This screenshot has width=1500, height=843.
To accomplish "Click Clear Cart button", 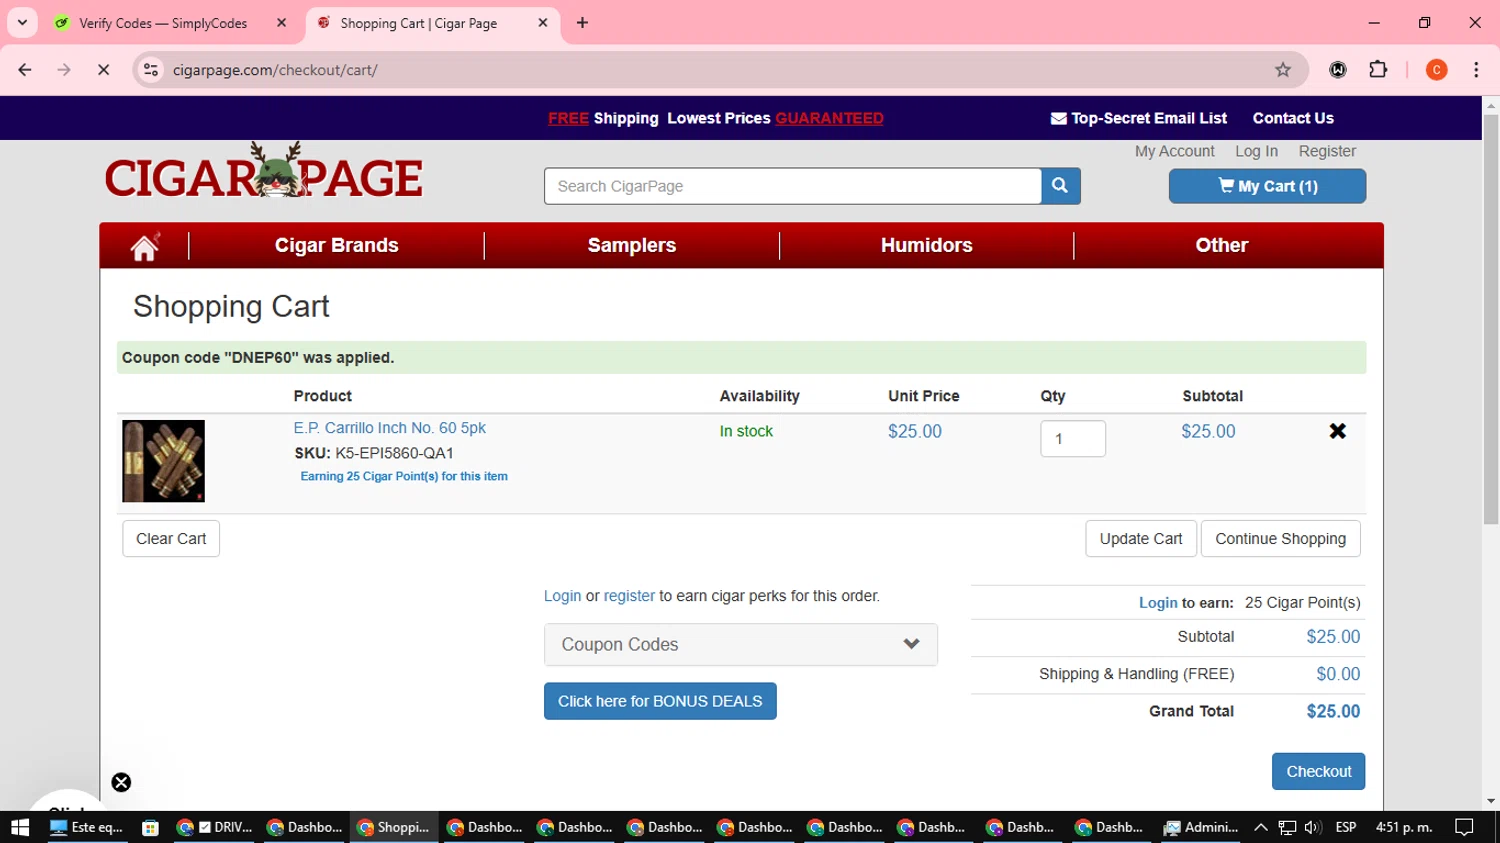I will (x=171, y=539).
